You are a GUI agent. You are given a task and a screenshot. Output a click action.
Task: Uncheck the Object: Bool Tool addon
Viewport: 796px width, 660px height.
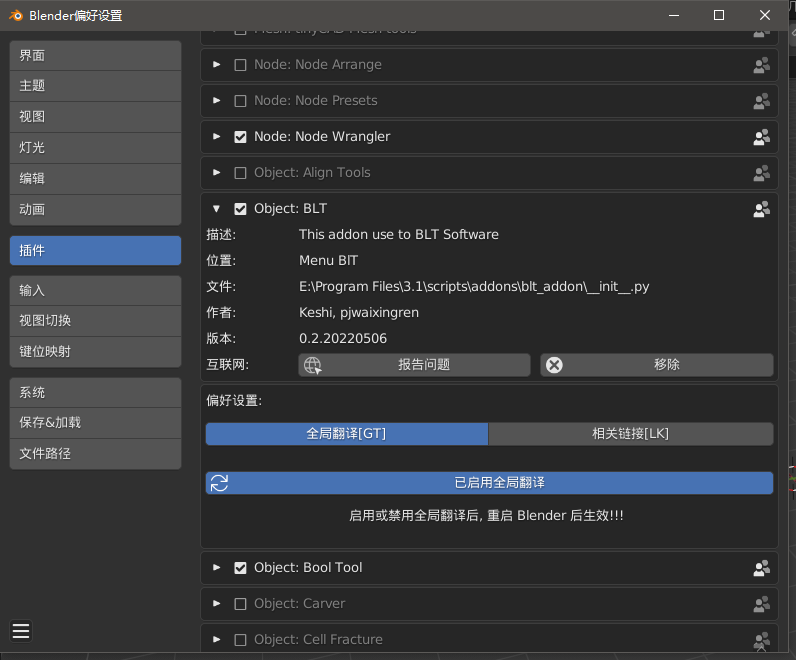pyautogui.click(x=240, y=568)
